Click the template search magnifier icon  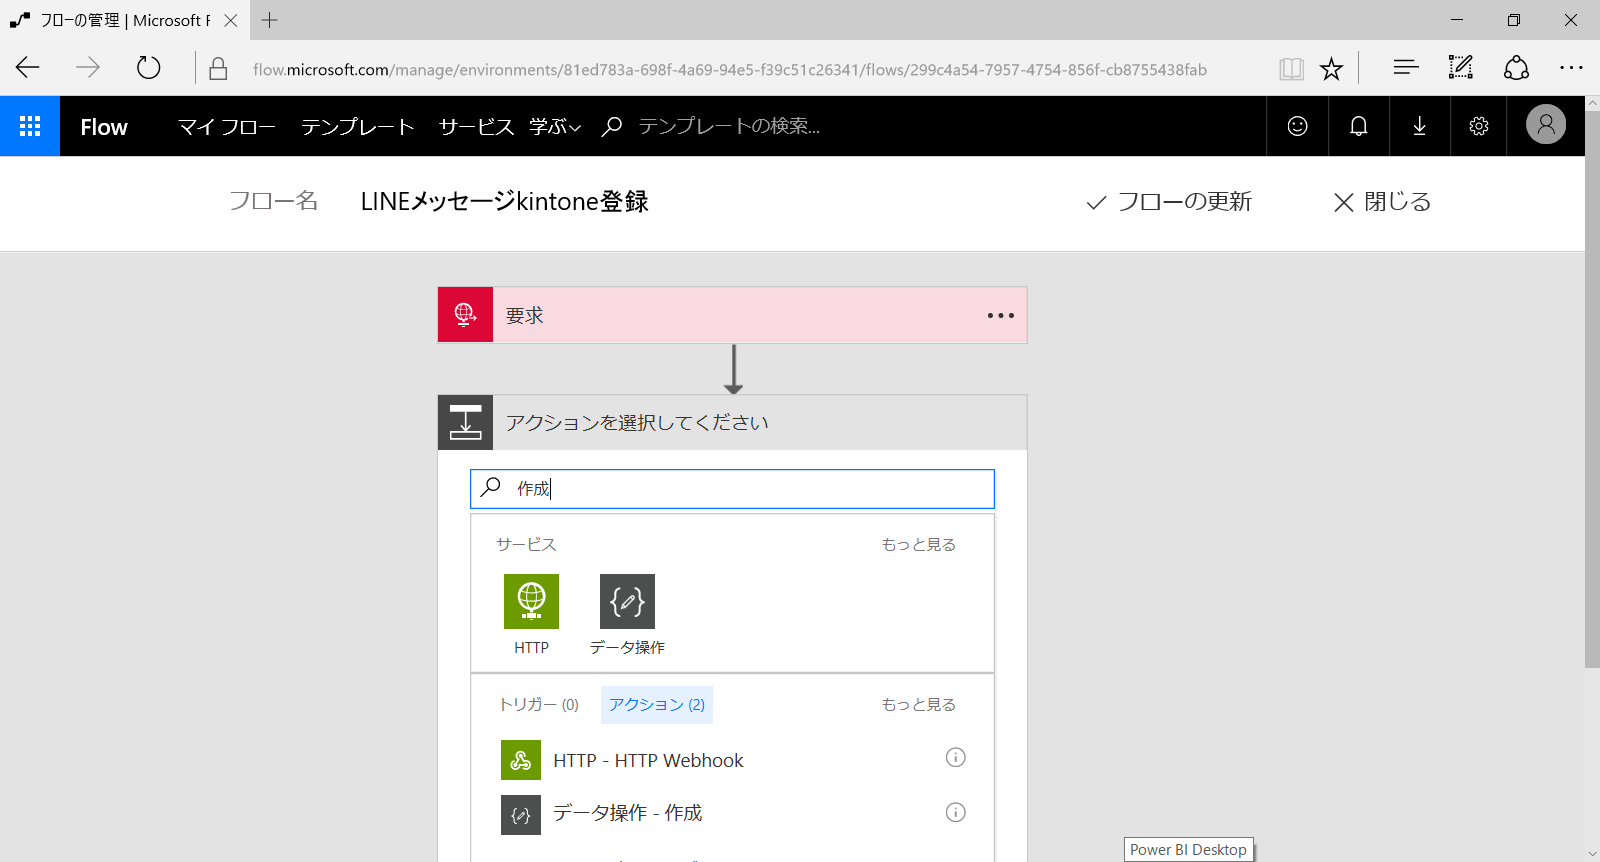(x=612, y=126)
